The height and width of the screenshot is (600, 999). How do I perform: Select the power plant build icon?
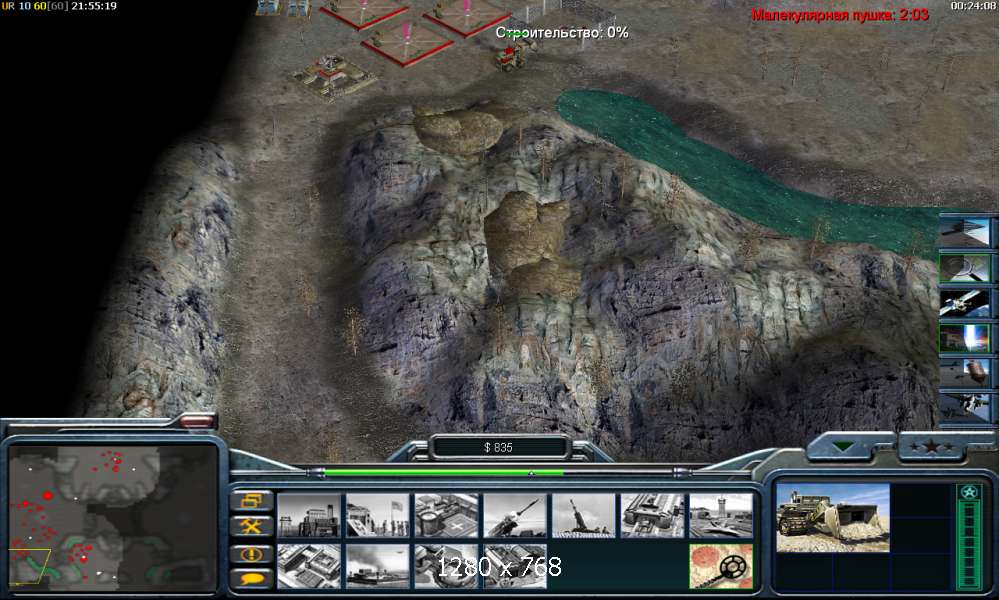tap(309, 515)
